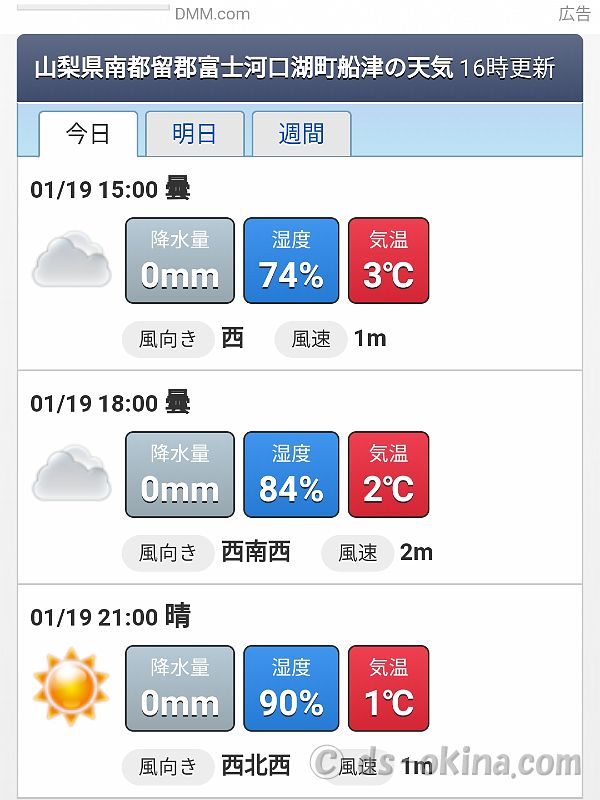Select the 74% humidity tile
Image resolution: width=600 pixels, height=800 pixels.
(291, 261)
